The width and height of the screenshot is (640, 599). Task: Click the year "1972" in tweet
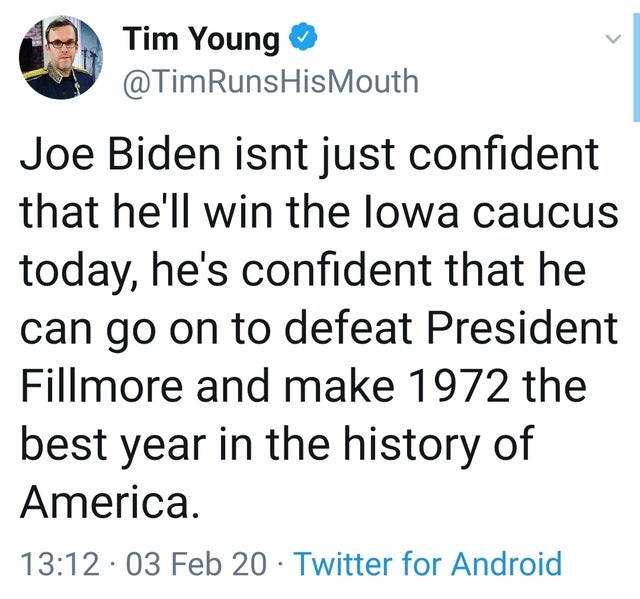coord(460,386)
